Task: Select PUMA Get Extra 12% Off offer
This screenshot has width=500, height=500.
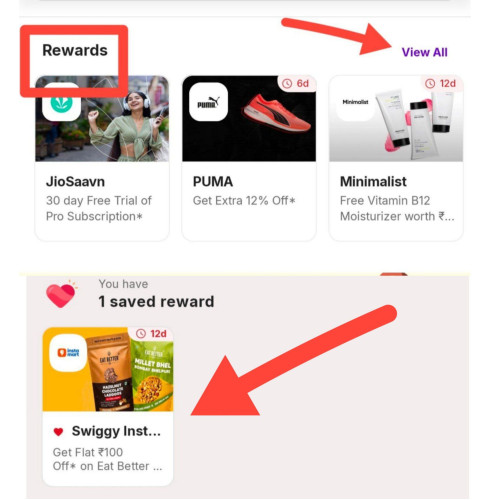Action: 244,201
